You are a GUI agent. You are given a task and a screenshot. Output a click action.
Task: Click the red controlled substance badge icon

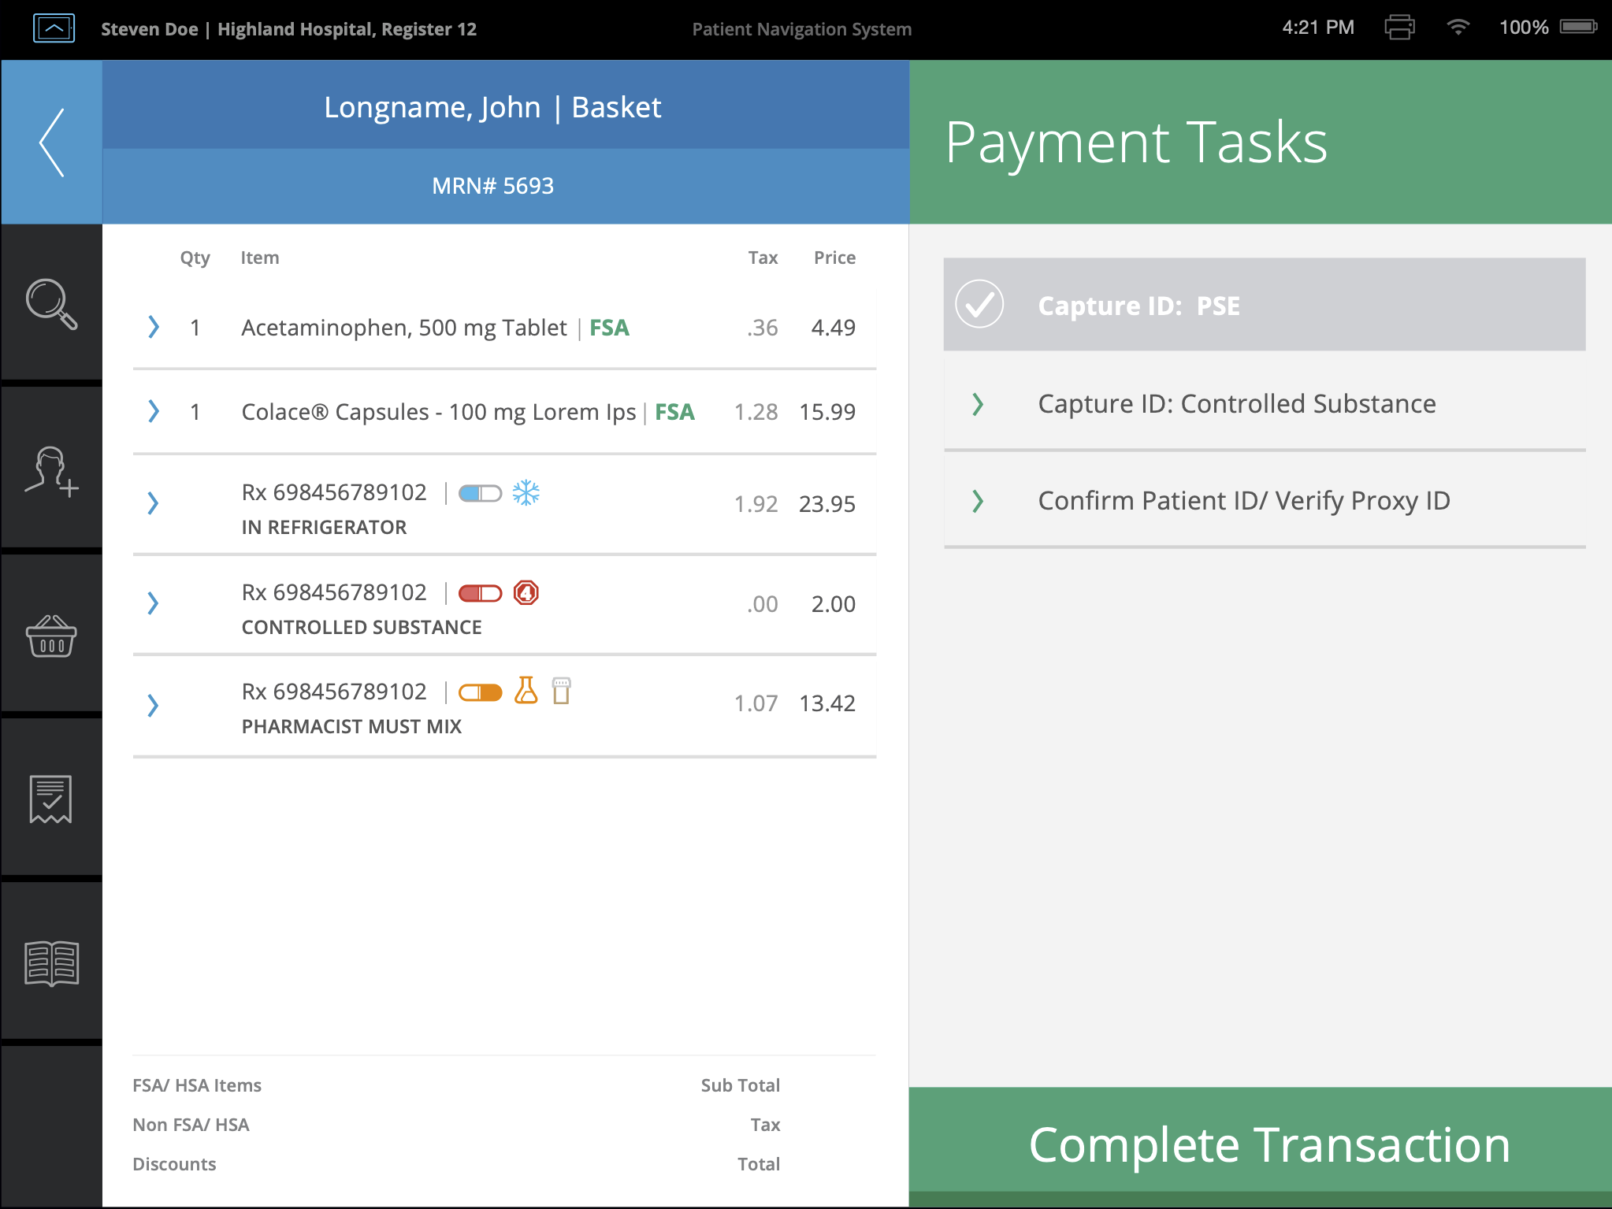[x=526, y=593]
